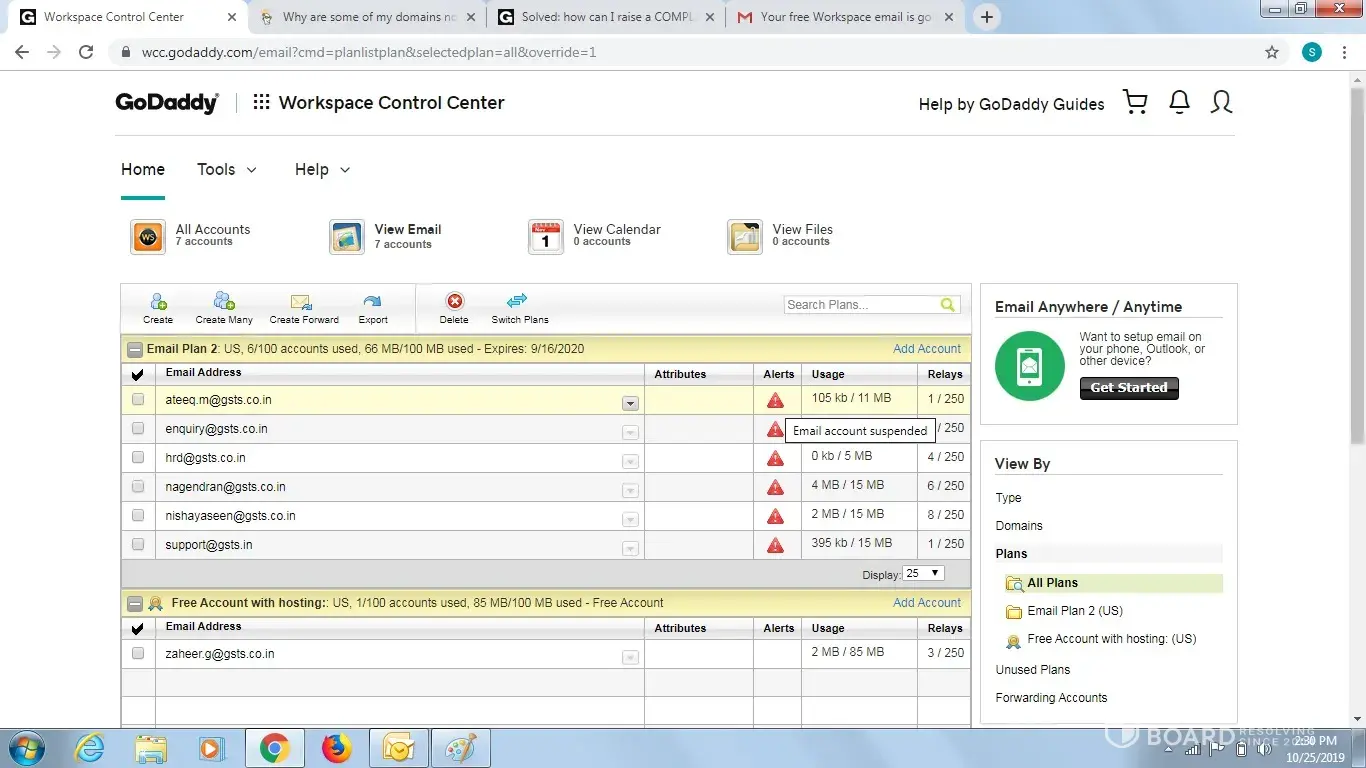Select checkbox next to support@gsts.in
Image resolution: width=1366 pixels, height=768 pixels.
pos(138,544)
